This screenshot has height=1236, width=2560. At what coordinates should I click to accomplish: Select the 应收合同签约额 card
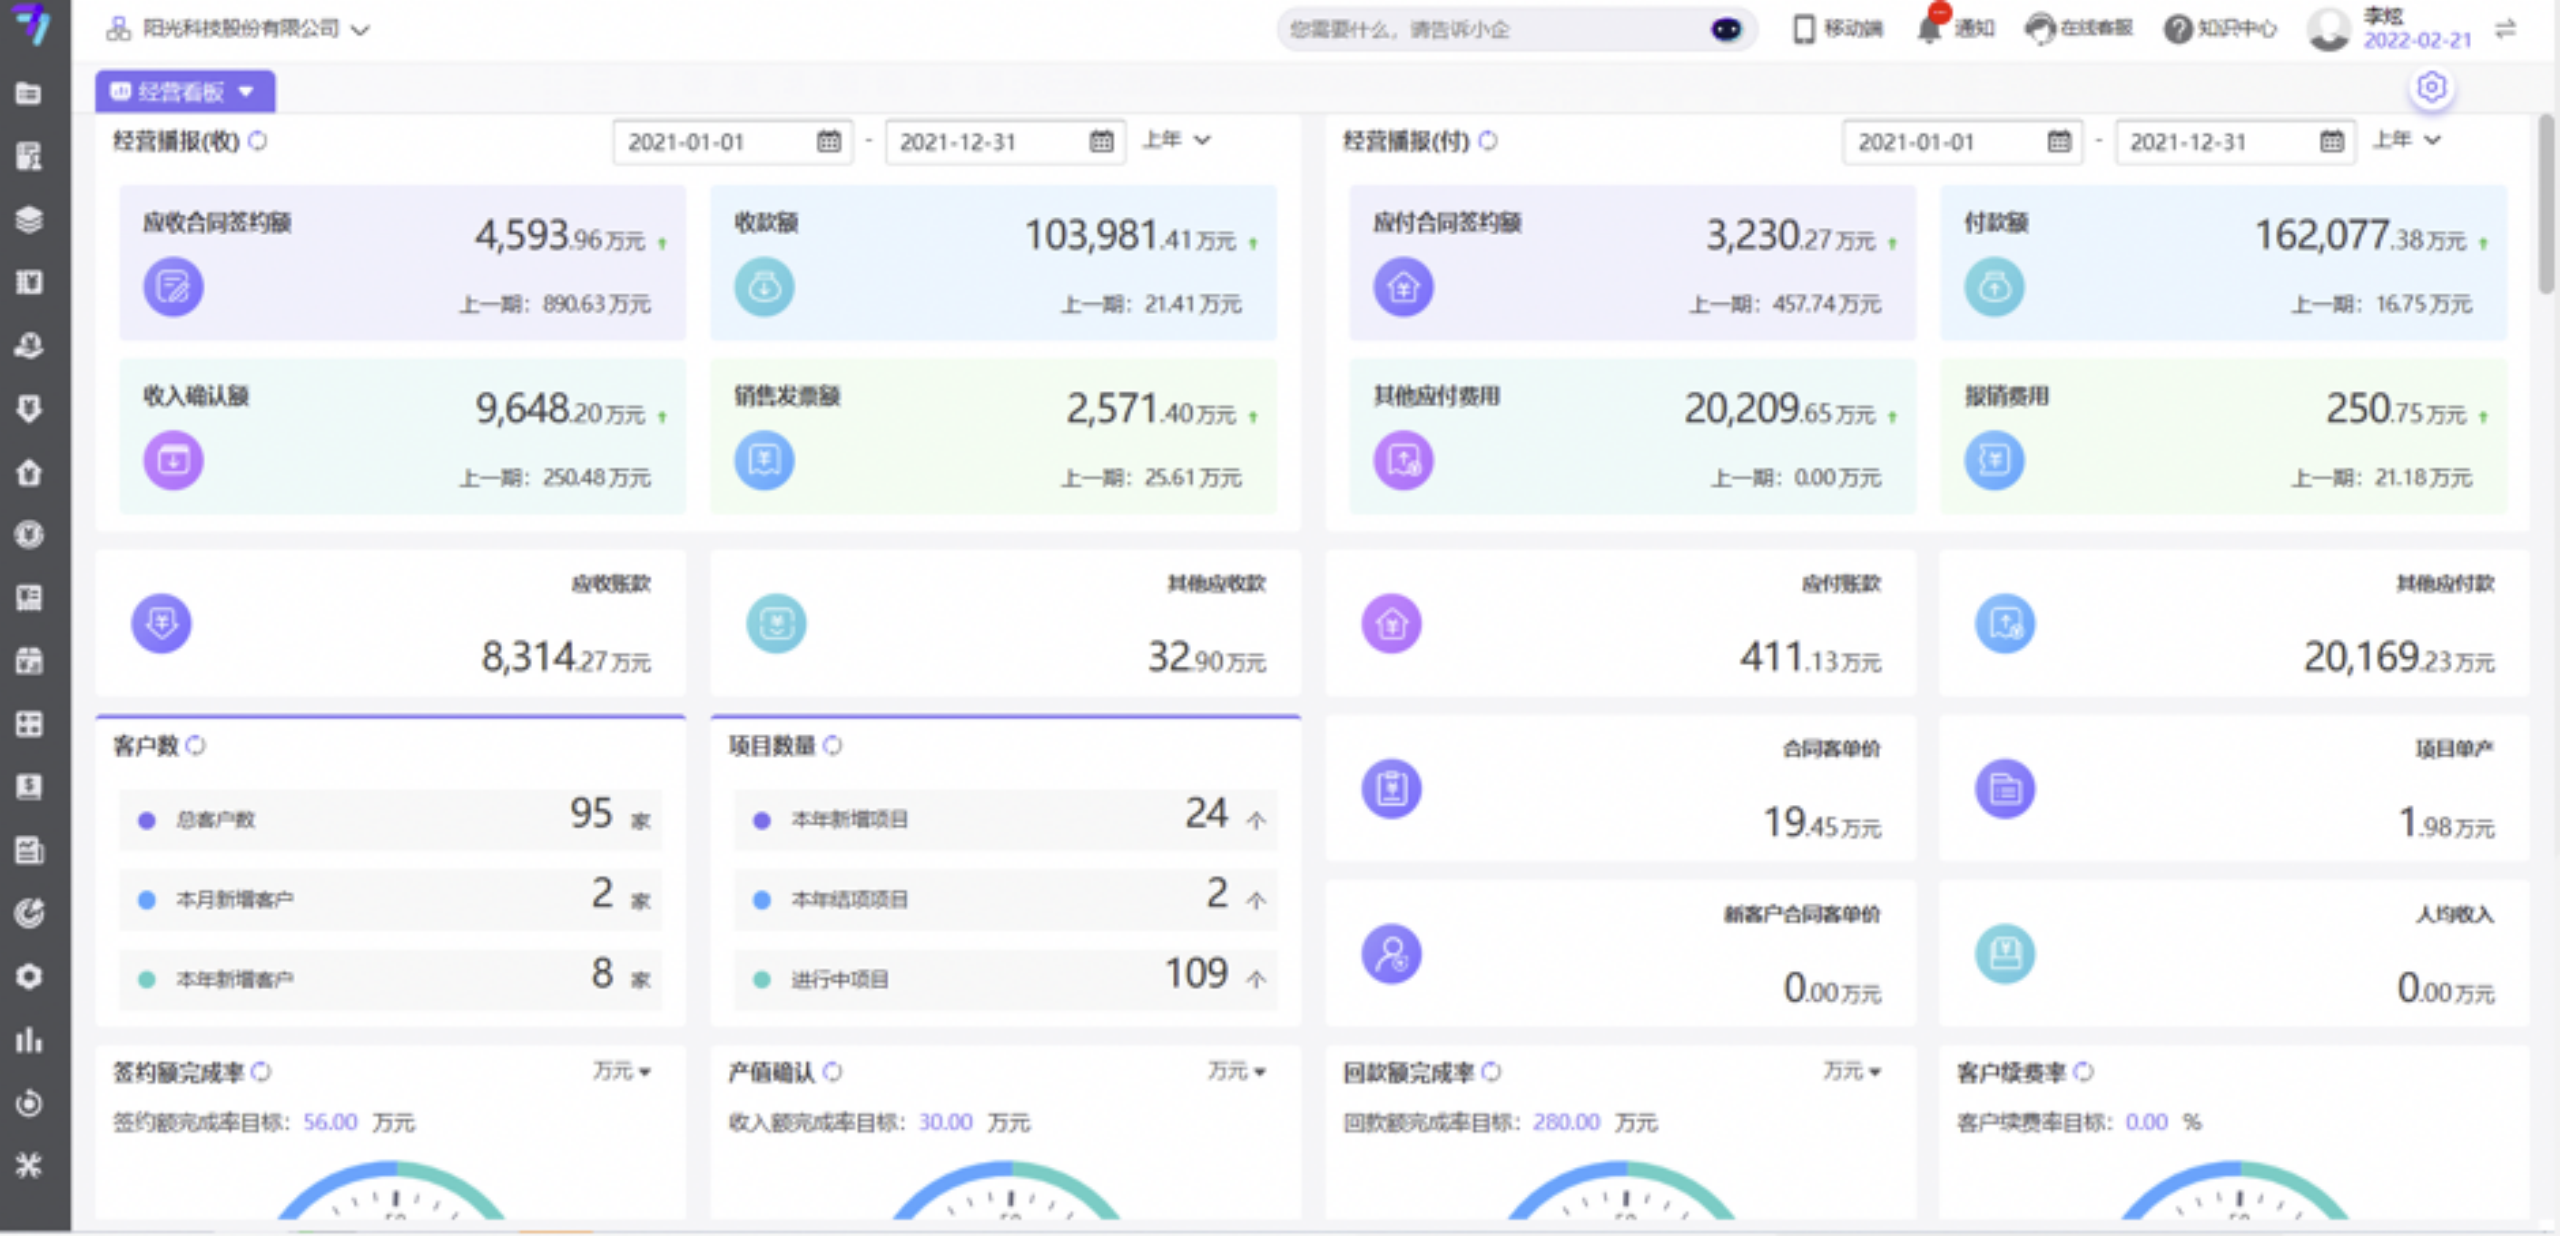pyautogui.click(x=402, y=262)
